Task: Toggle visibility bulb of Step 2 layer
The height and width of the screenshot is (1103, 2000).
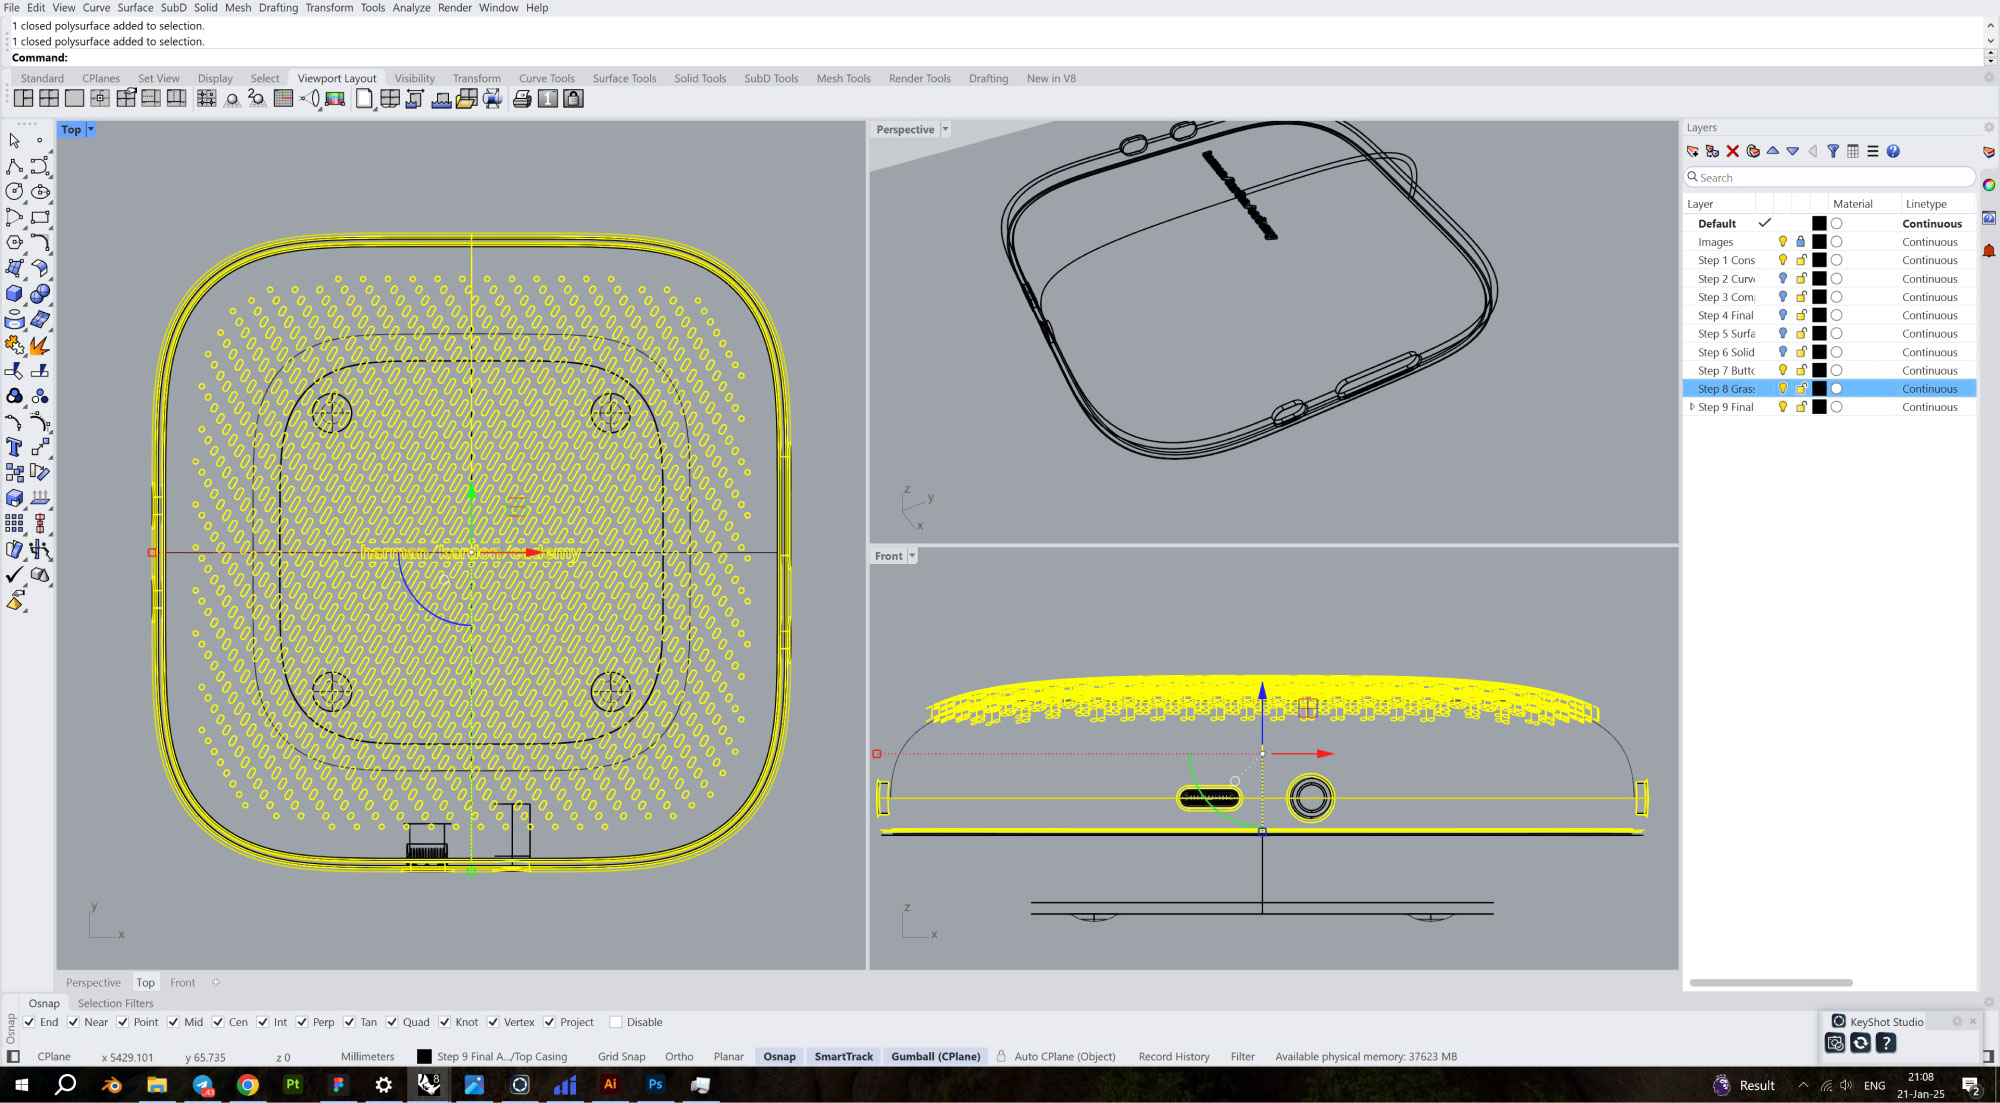Action: coord(1782,279)
